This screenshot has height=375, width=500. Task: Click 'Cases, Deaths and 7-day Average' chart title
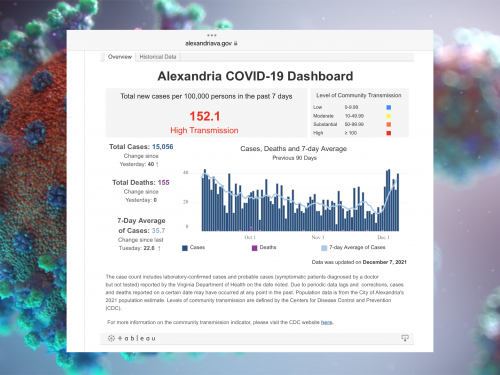pyautogui.click(x=294, y=149)
